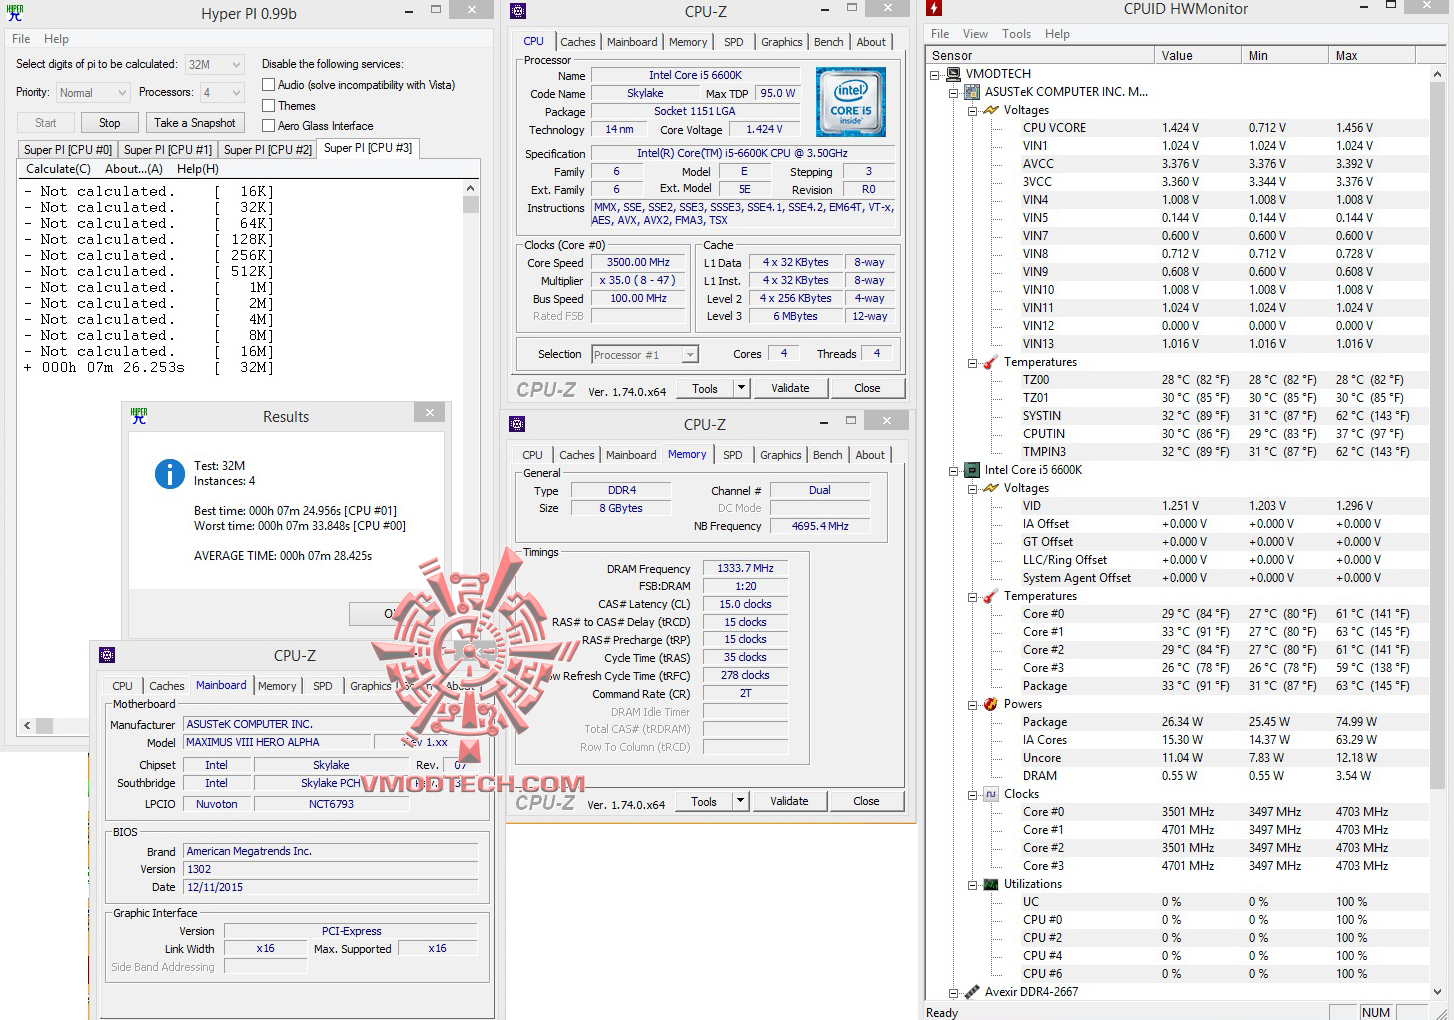Open Tools dropdown arrow in CPU-Z CPU window
The height and width of the screenshot is (1020, 1454).
(741, 388)
